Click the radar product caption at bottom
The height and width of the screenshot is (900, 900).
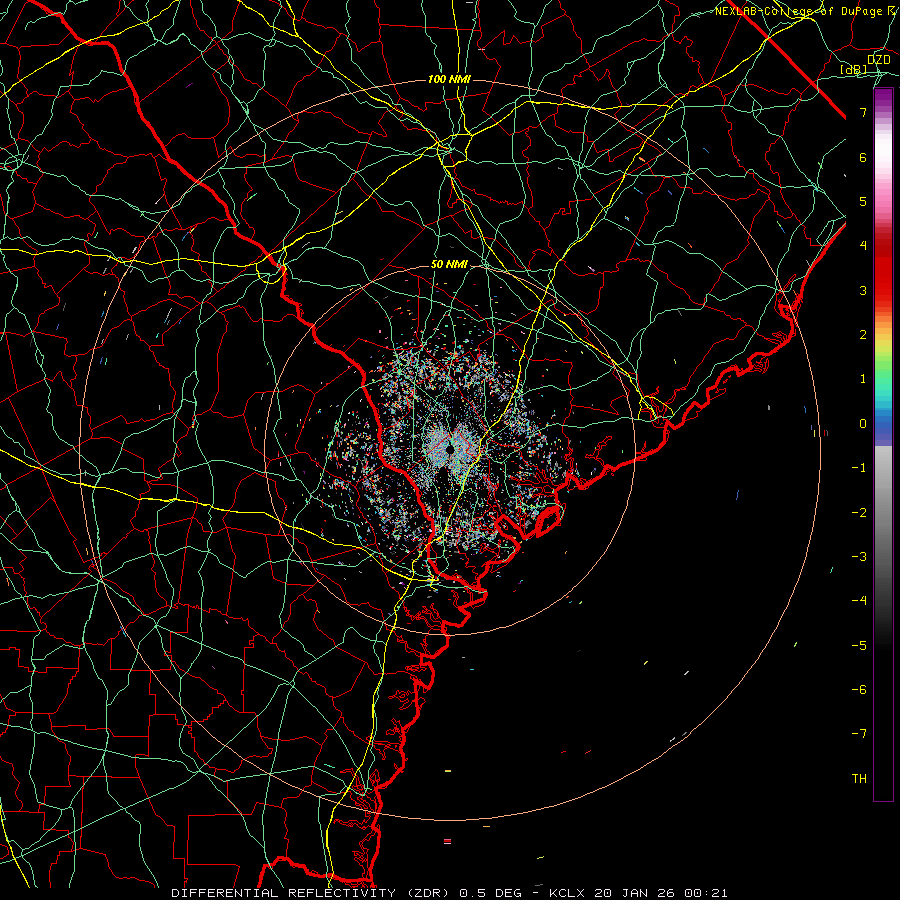[449, 893]
